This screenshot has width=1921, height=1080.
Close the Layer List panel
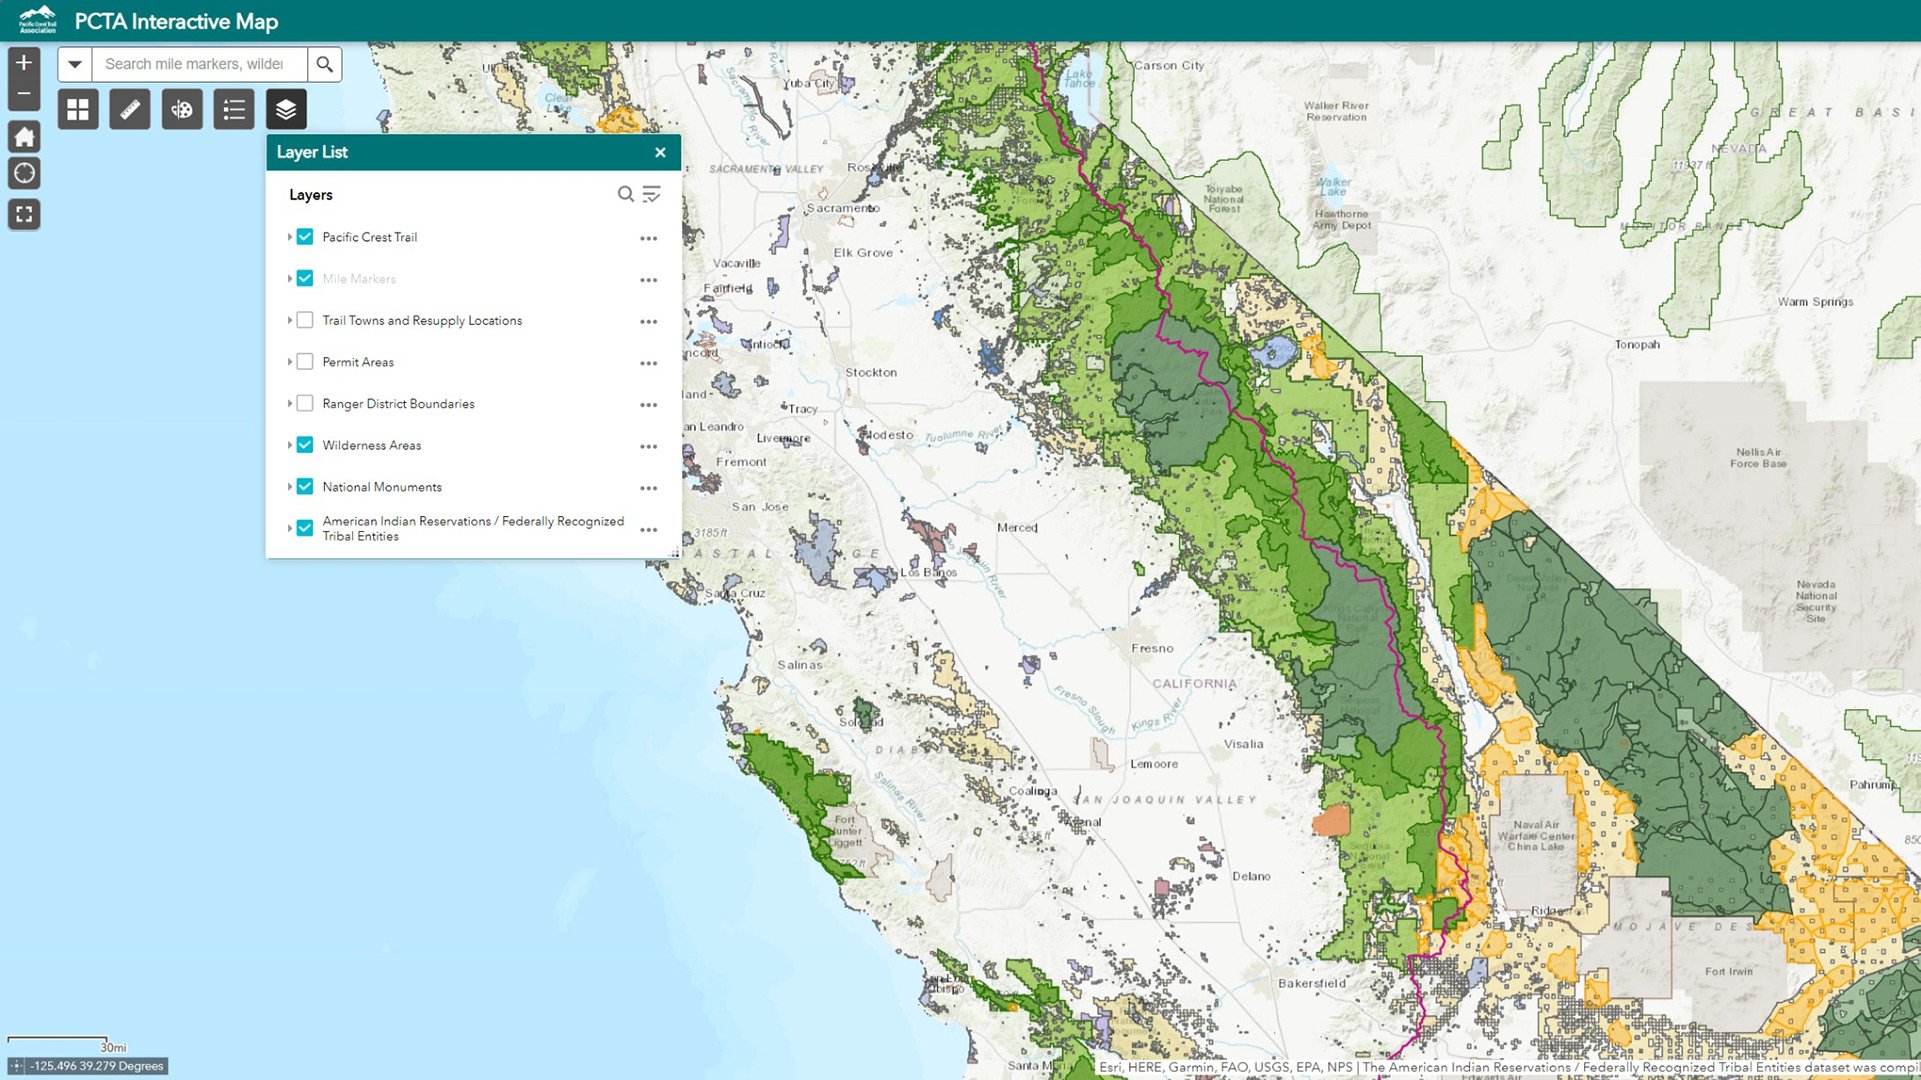pyautogui.click(x=660, y=152)
